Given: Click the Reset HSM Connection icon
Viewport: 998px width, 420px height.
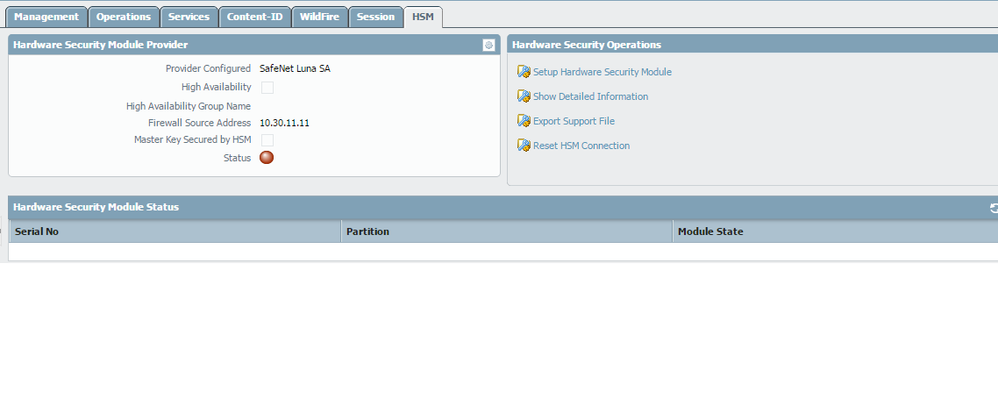Looking at the screenshot, I should [524, 146].
